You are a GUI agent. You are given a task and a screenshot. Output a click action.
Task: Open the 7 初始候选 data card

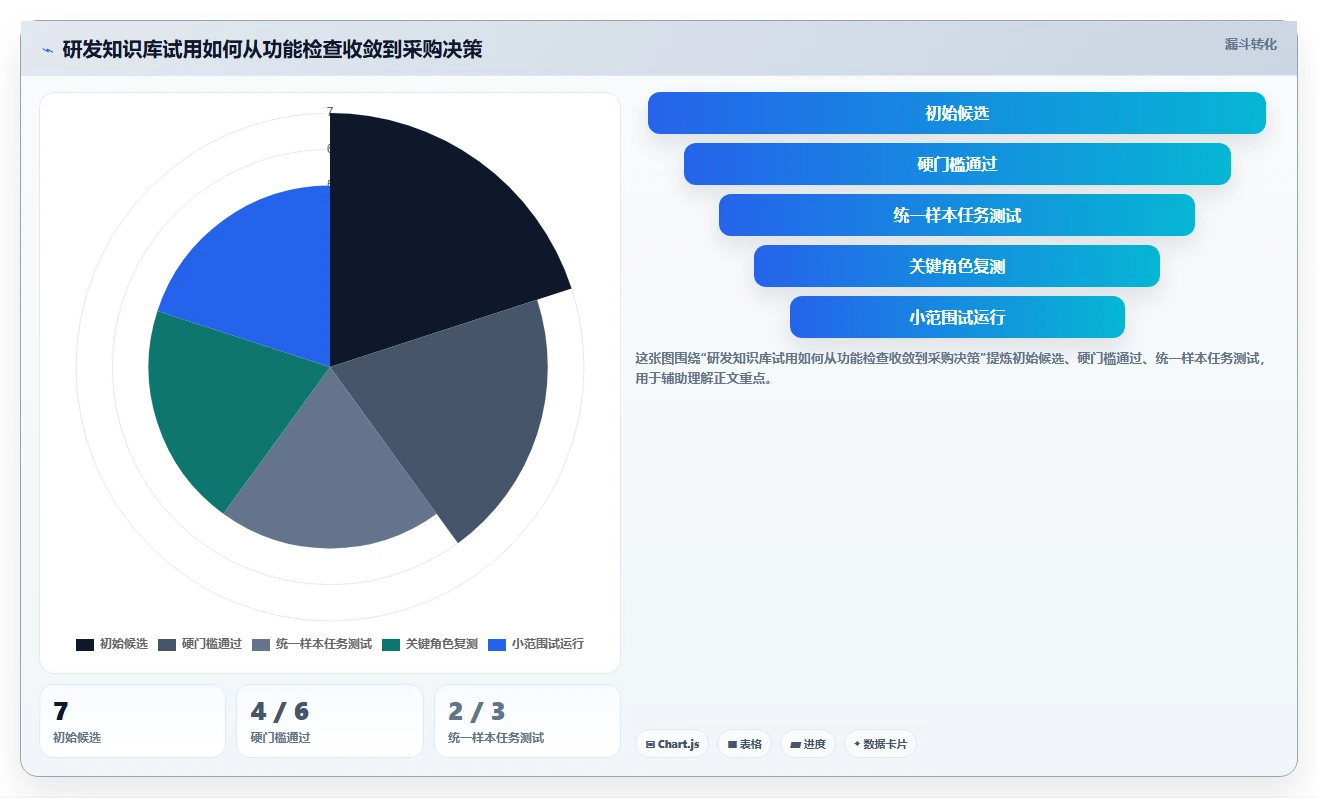tap(132, 721)
